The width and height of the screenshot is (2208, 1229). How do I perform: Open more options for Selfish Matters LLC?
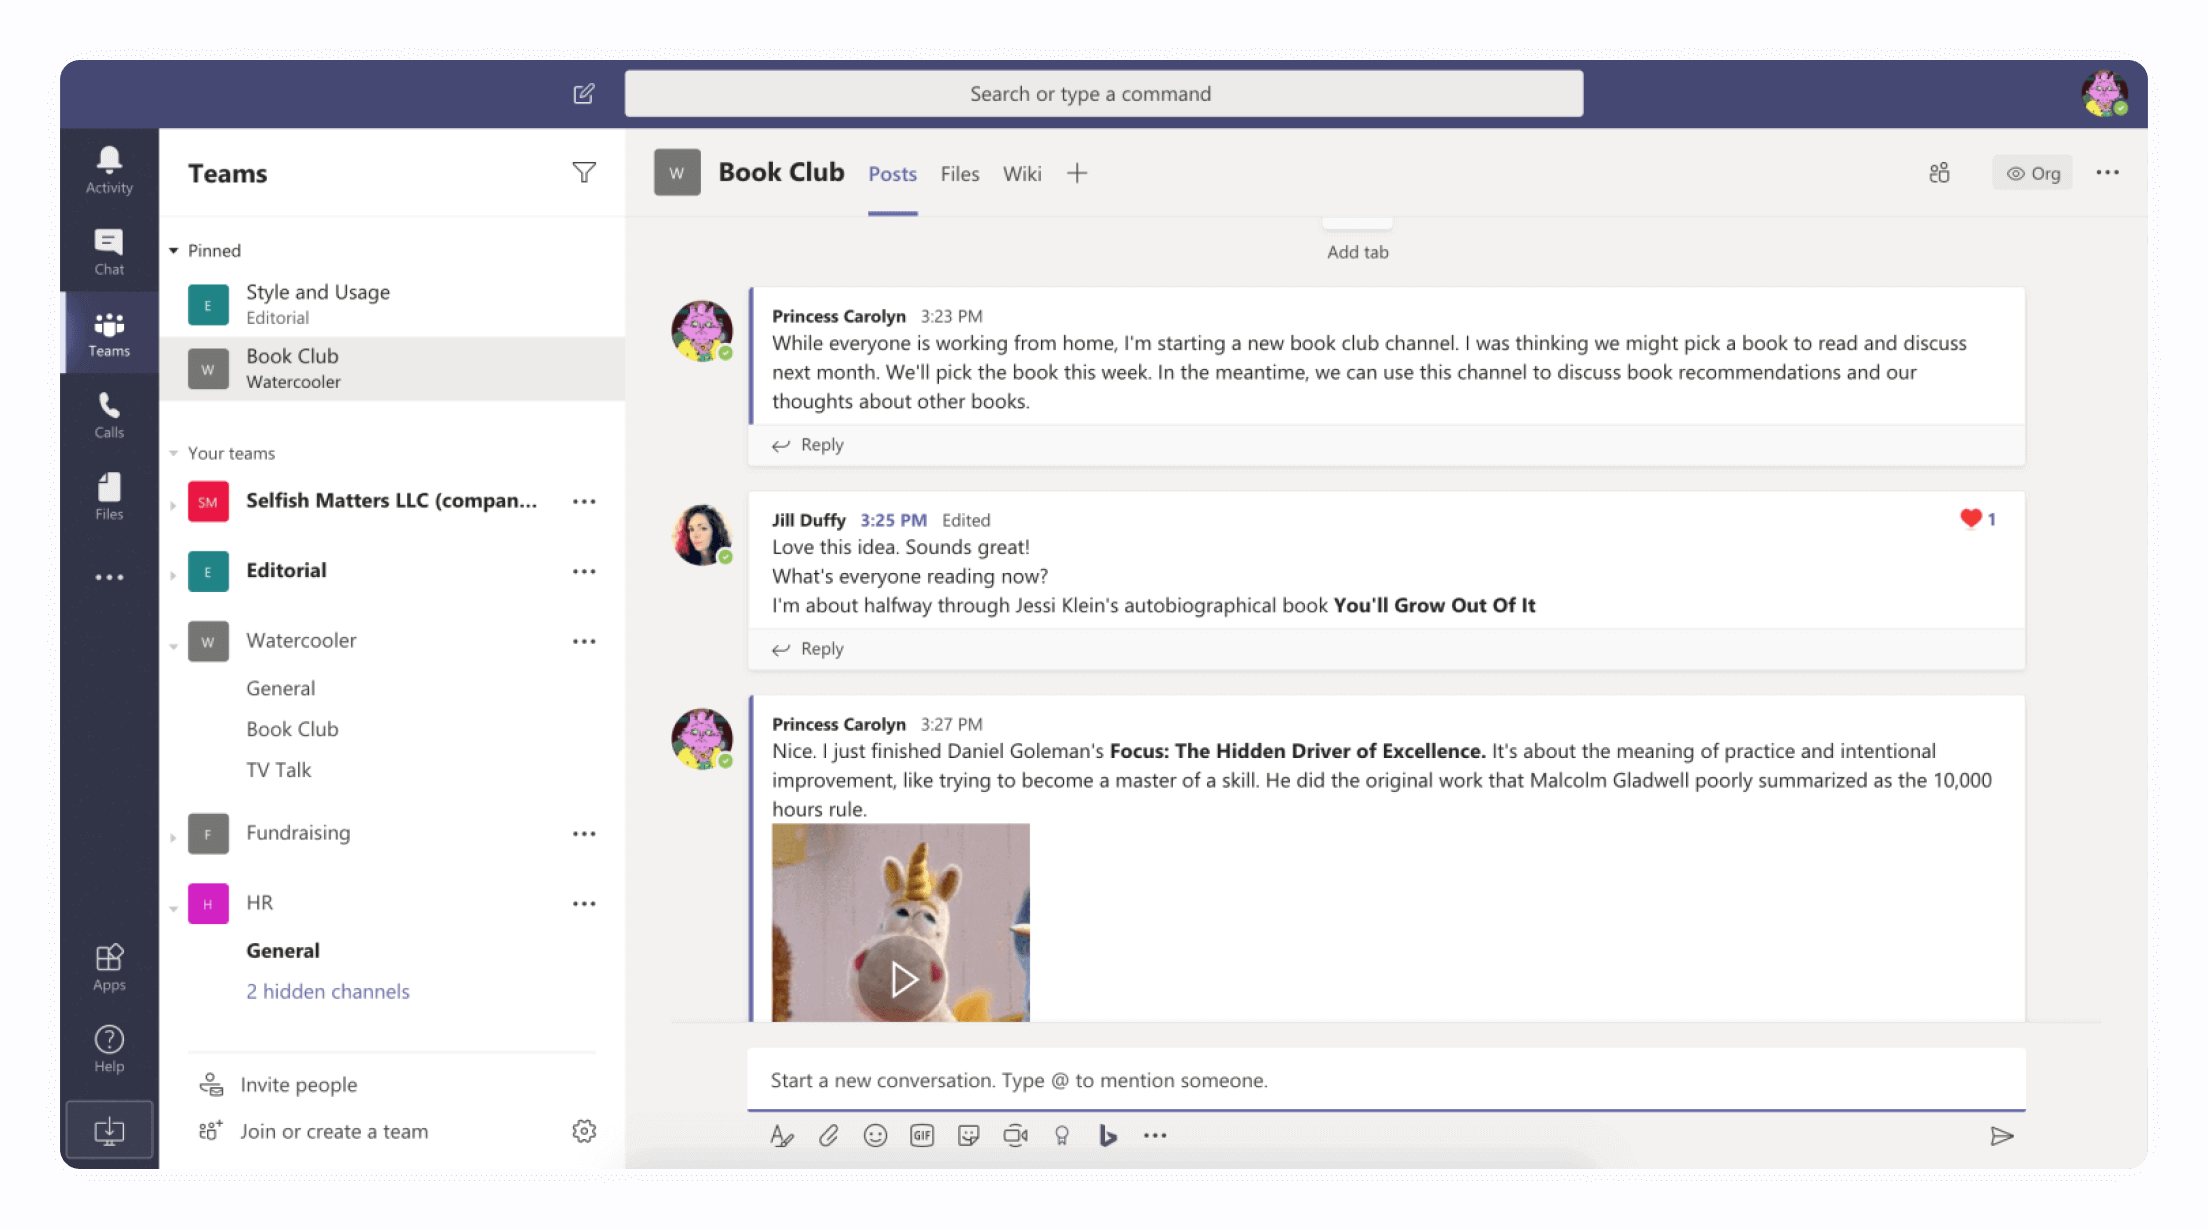click(x=584, y=501)
